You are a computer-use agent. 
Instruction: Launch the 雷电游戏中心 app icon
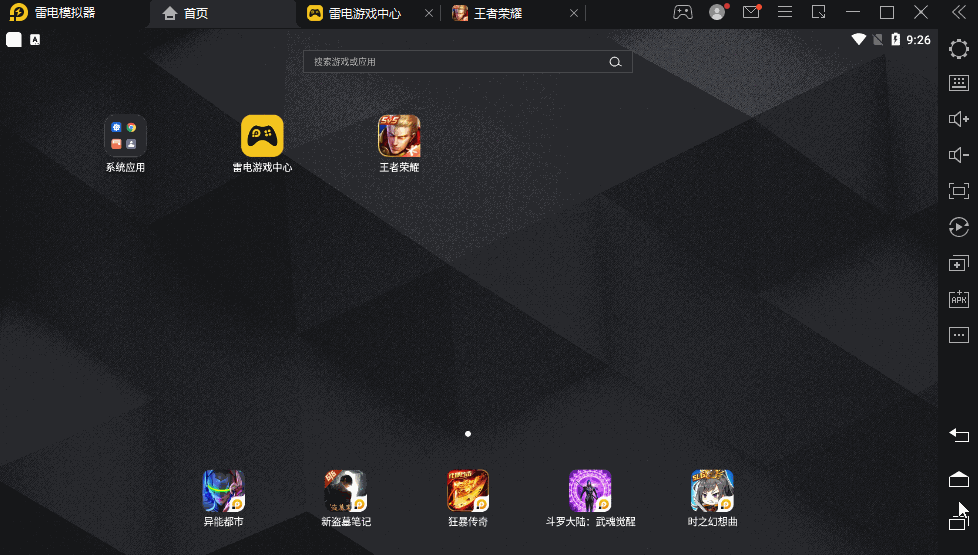click(263, 136)
